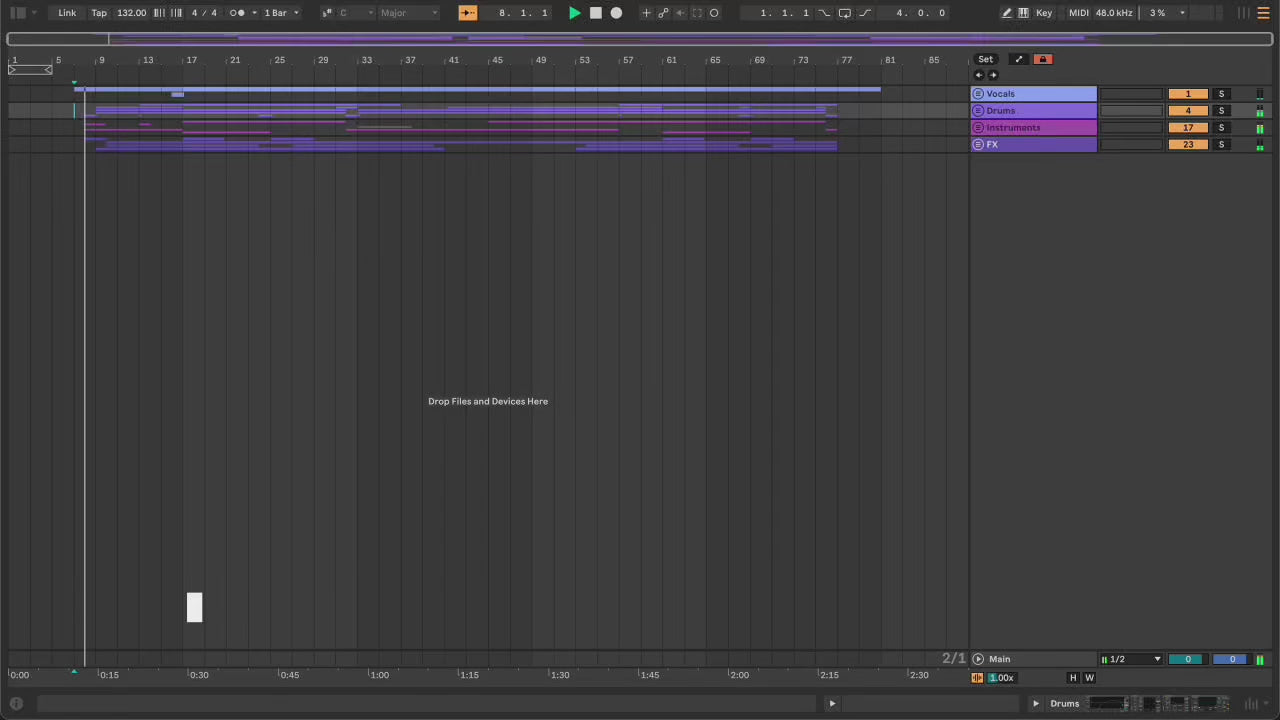This screenshot has width=1280, height=720.
Task: Click the Main track volume field
Action: [1187, 659]
